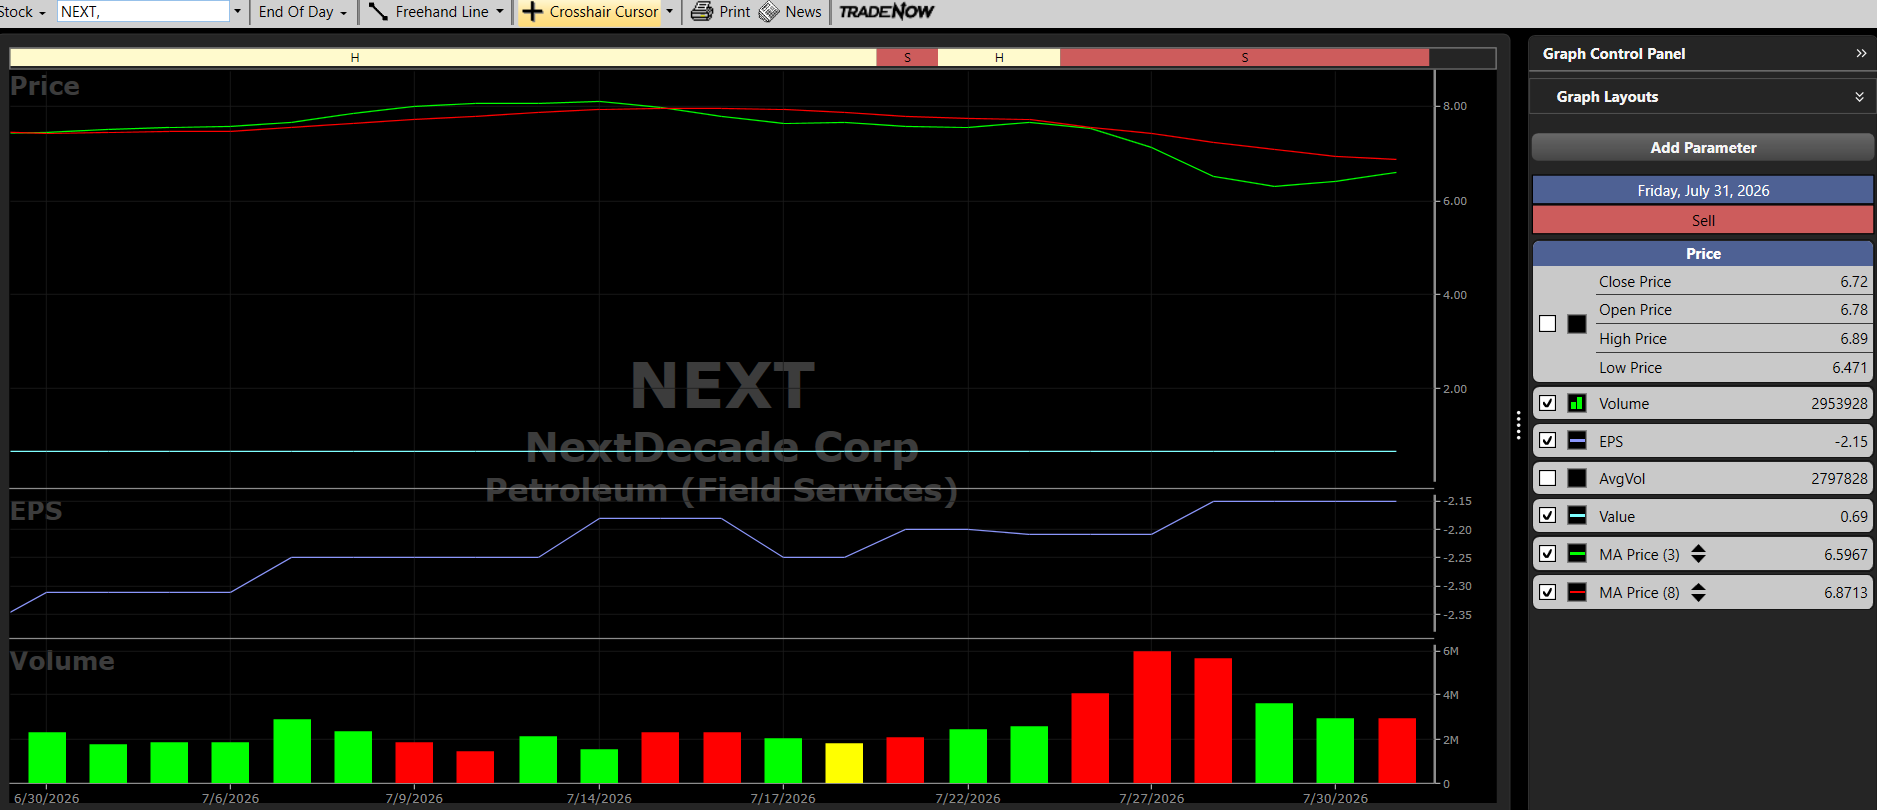Uncheck the Volume parameter checkbox

[1548, 403]
